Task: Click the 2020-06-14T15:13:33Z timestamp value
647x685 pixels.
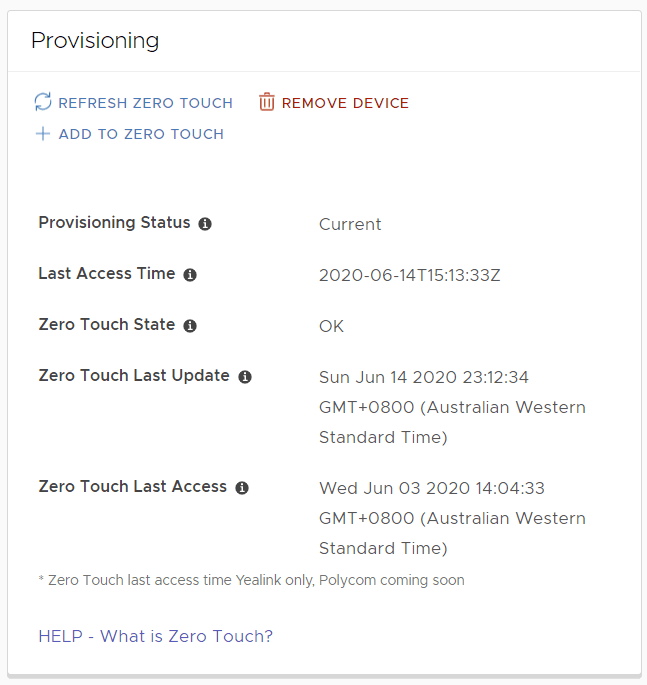Action: coord(409,275)
